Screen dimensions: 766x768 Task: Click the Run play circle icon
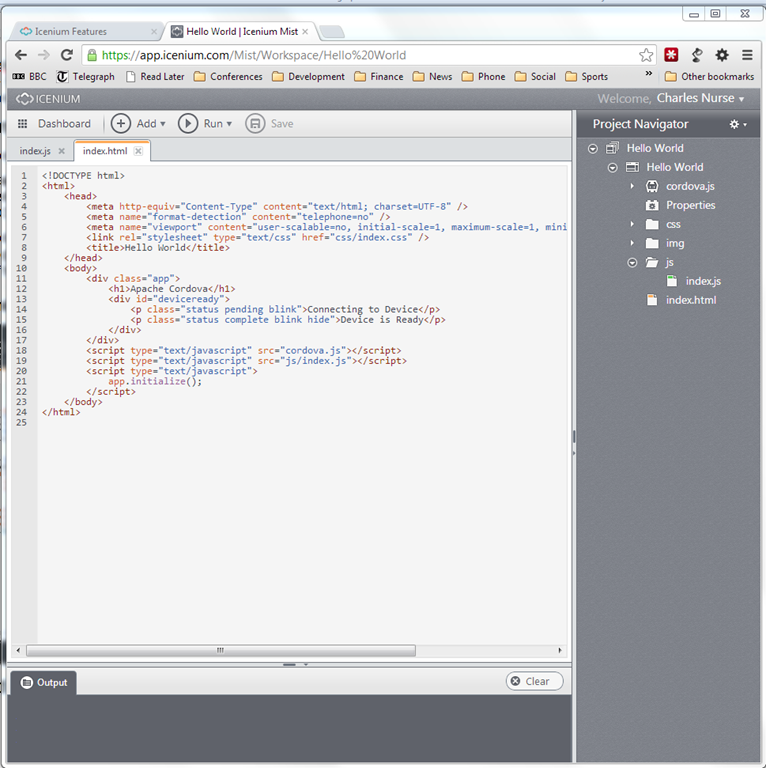(x=188, y=123)
